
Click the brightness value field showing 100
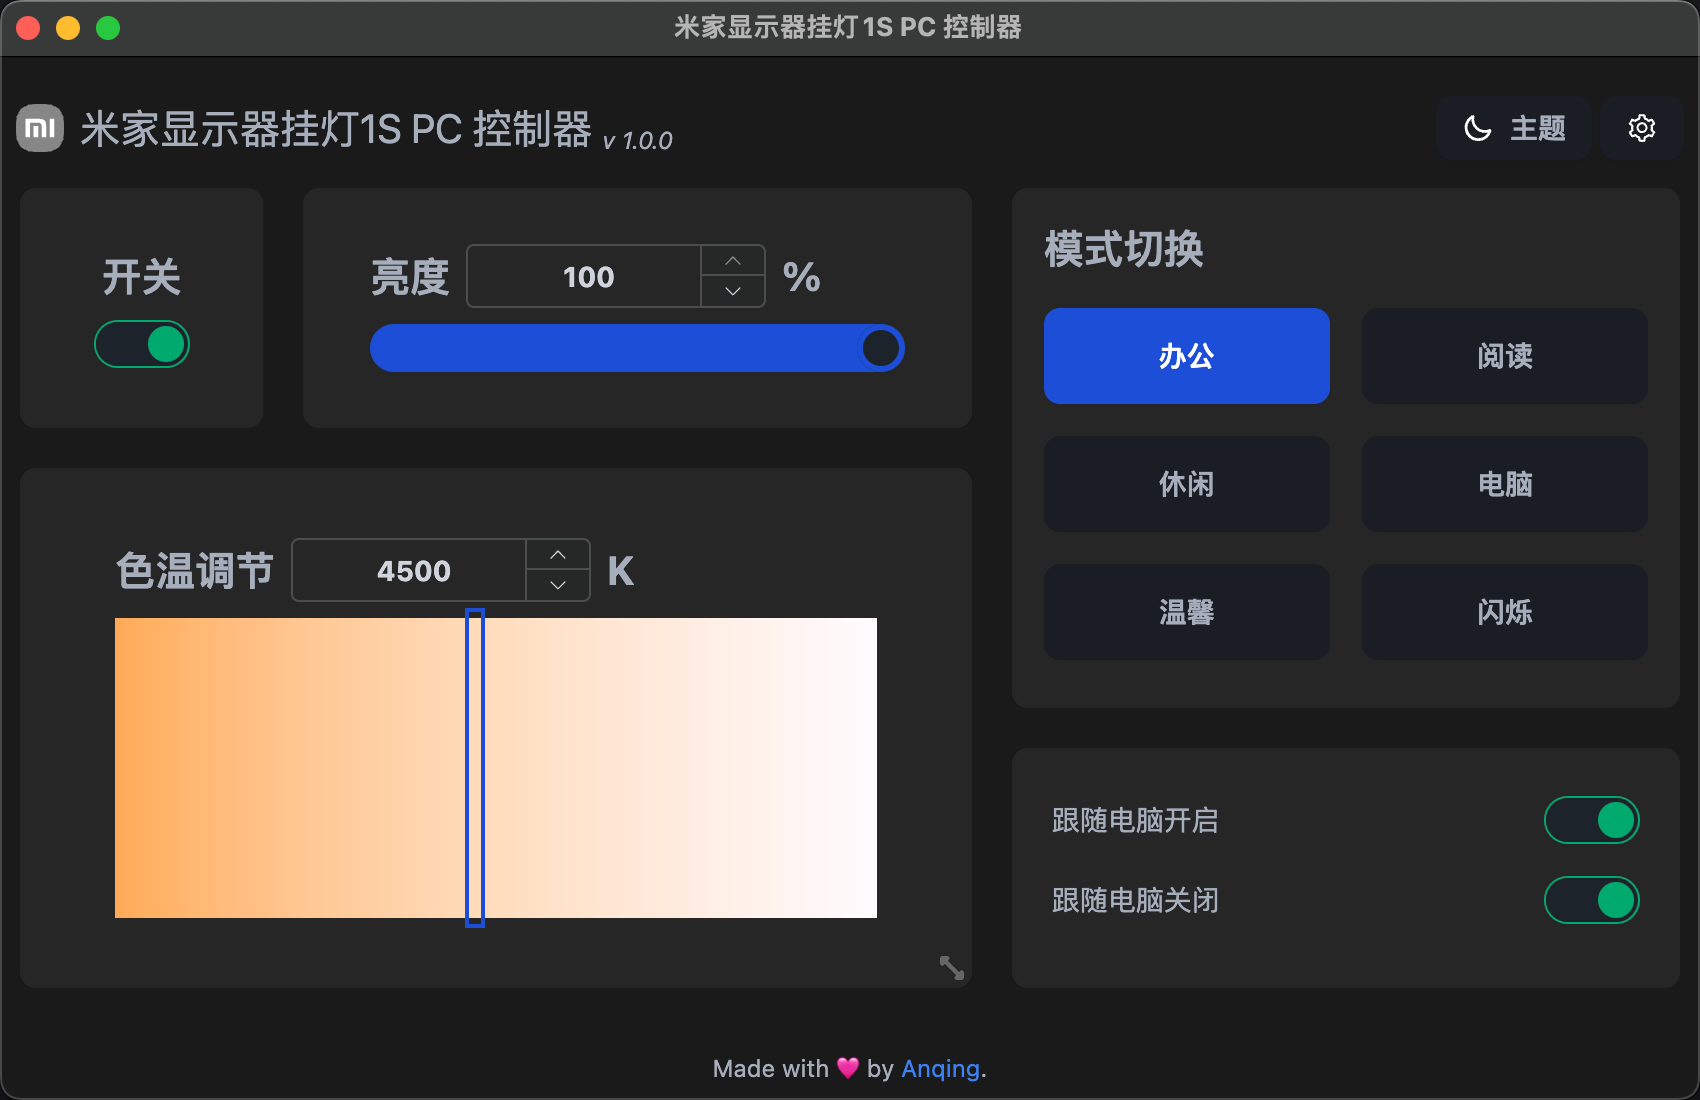584,276
